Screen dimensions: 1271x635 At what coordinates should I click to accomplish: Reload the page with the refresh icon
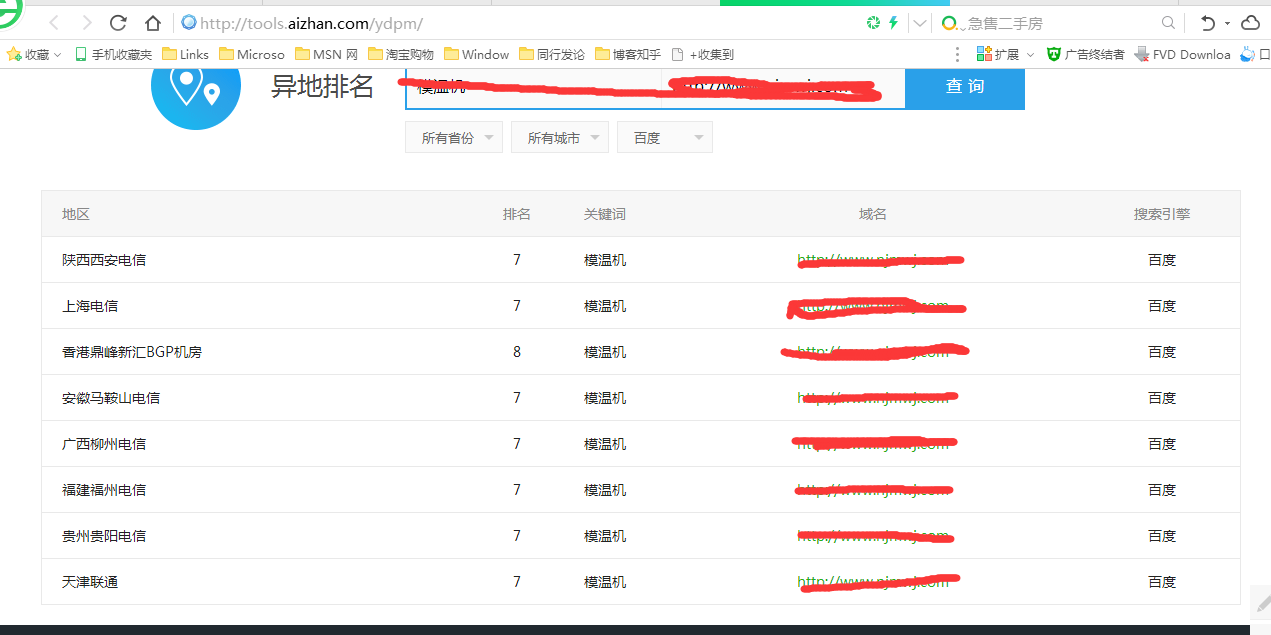[118, 23]
